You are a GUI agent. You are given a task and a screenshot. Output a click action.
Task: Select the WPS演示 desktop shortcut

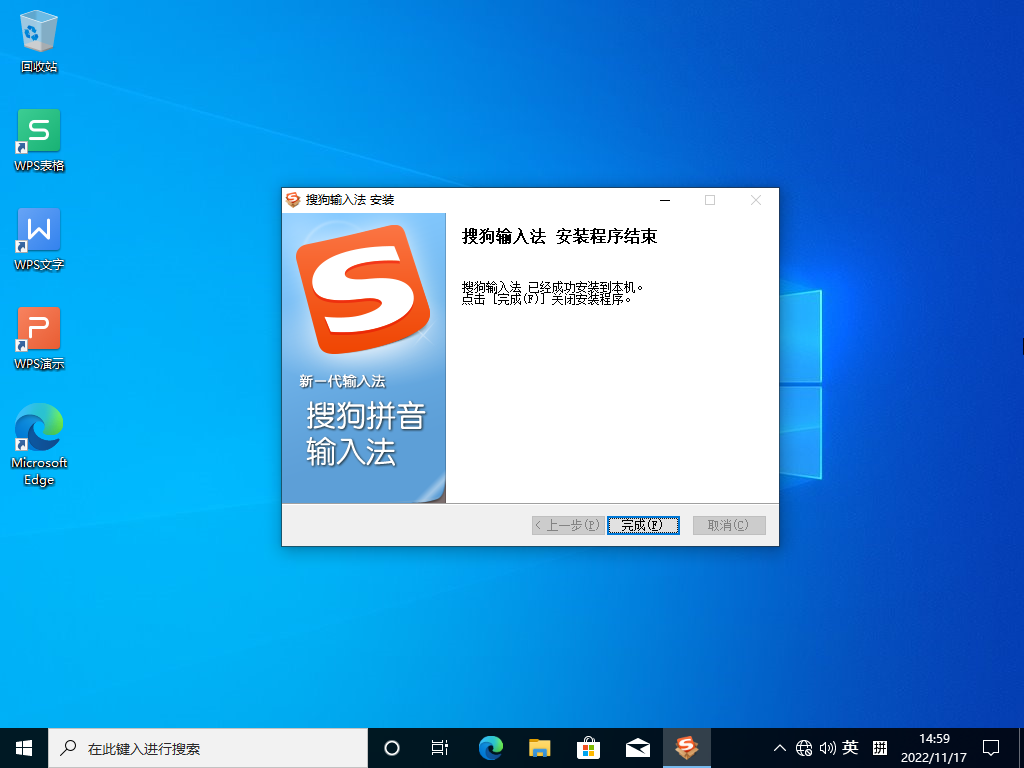(x=39, y=339)
